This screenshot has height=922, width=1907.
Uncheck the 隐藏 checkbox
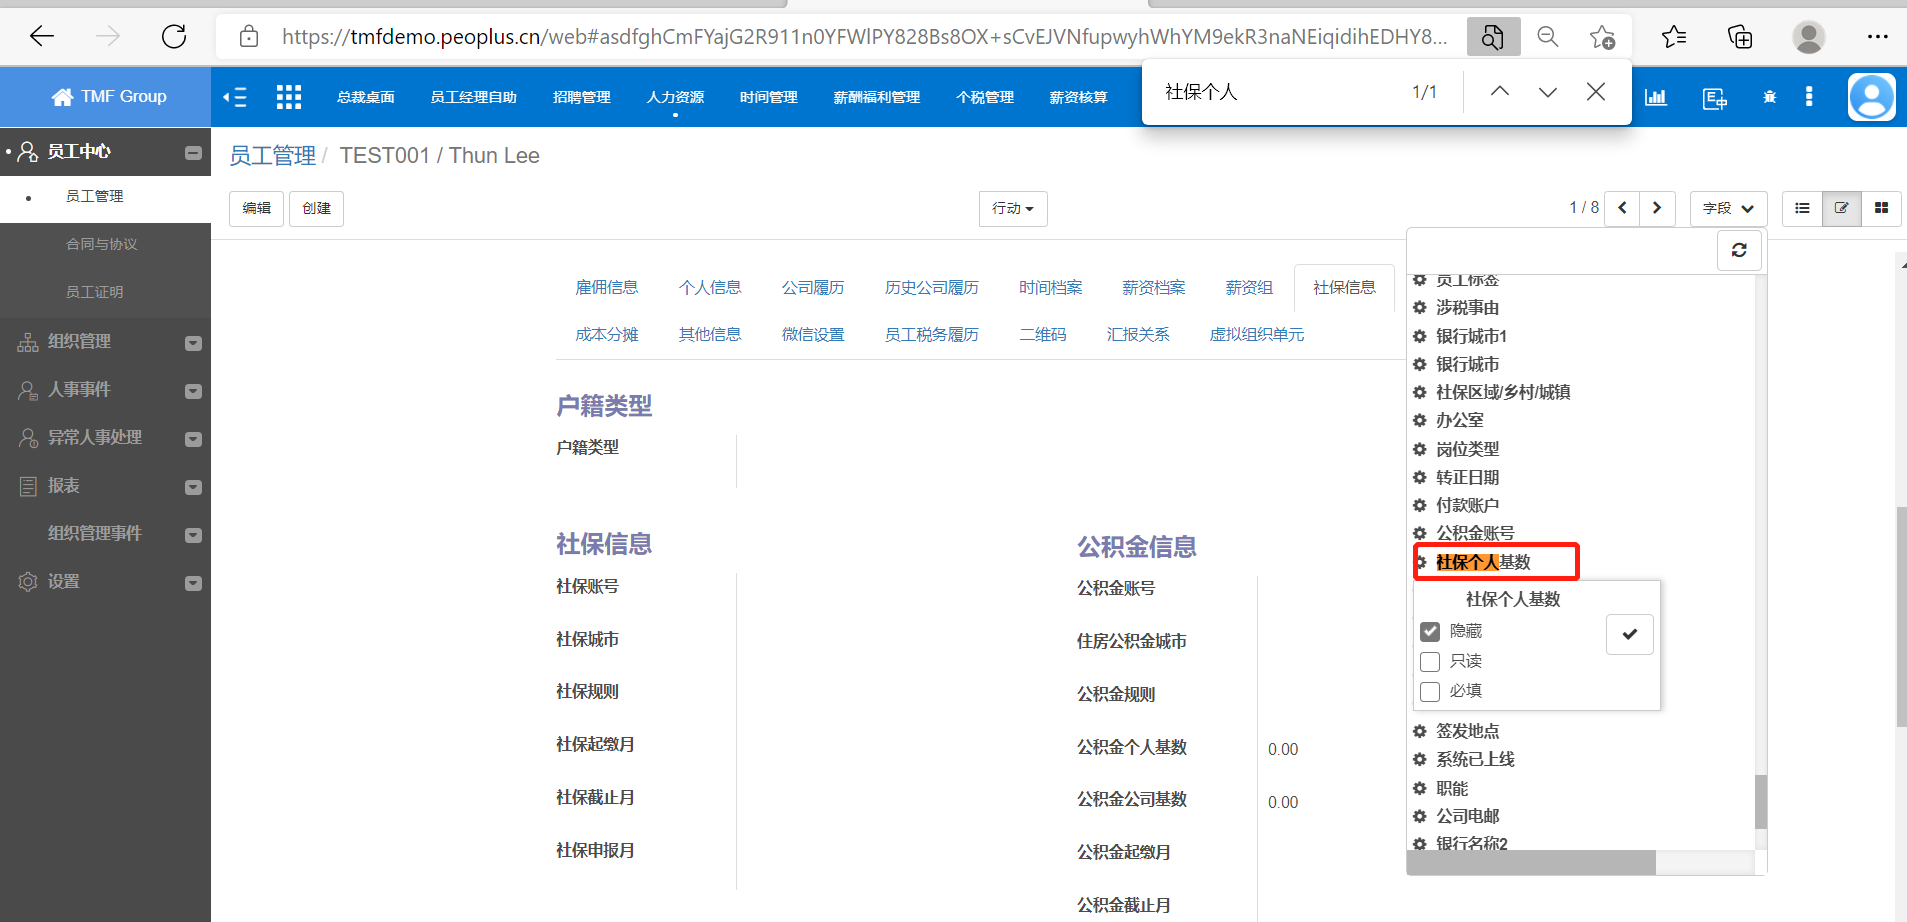click(1430, 631)
